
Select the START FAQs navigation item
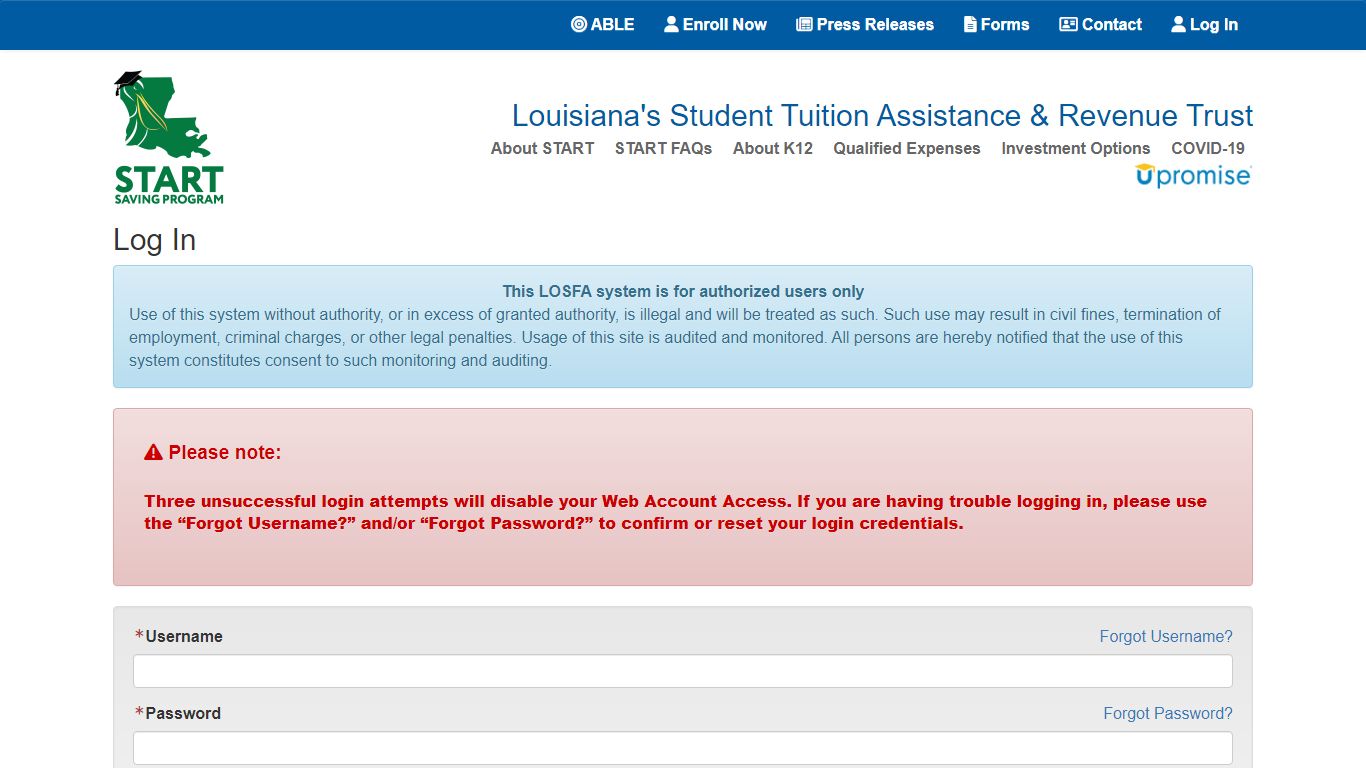pos(663,148)
